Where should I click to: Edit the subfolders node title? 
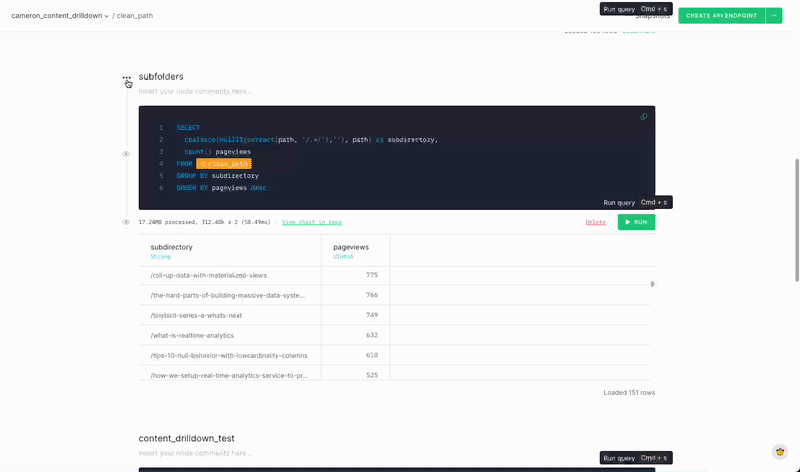[161, 76]
